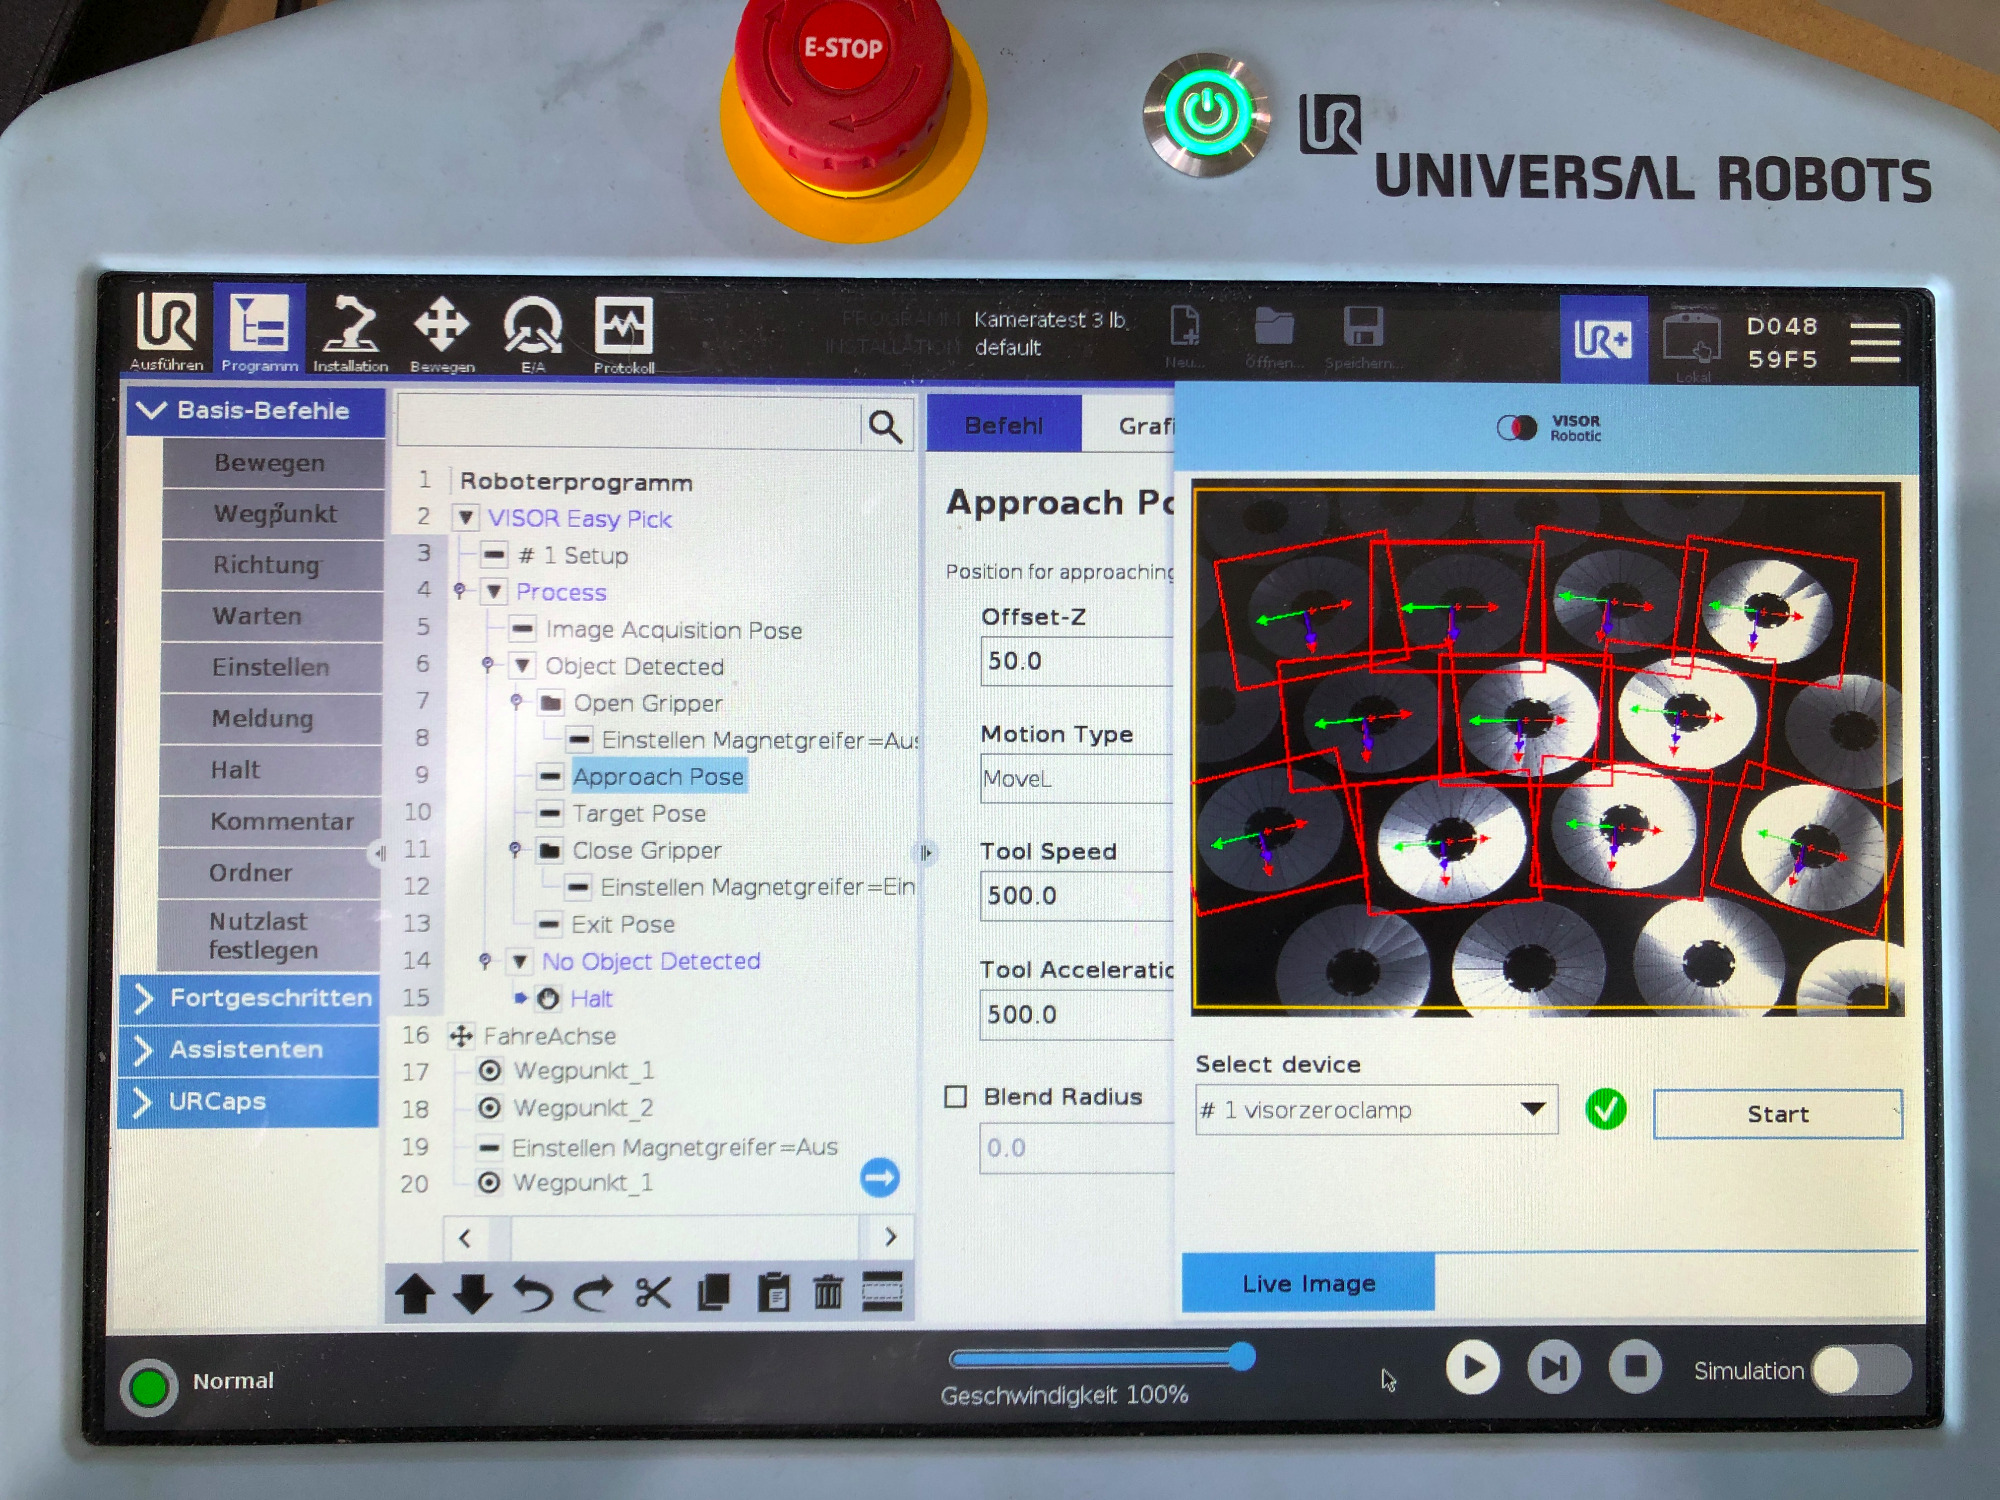Screen dimensions: 2000x1500
Task: Insert a Warten command
Action: tap(271, 616)
